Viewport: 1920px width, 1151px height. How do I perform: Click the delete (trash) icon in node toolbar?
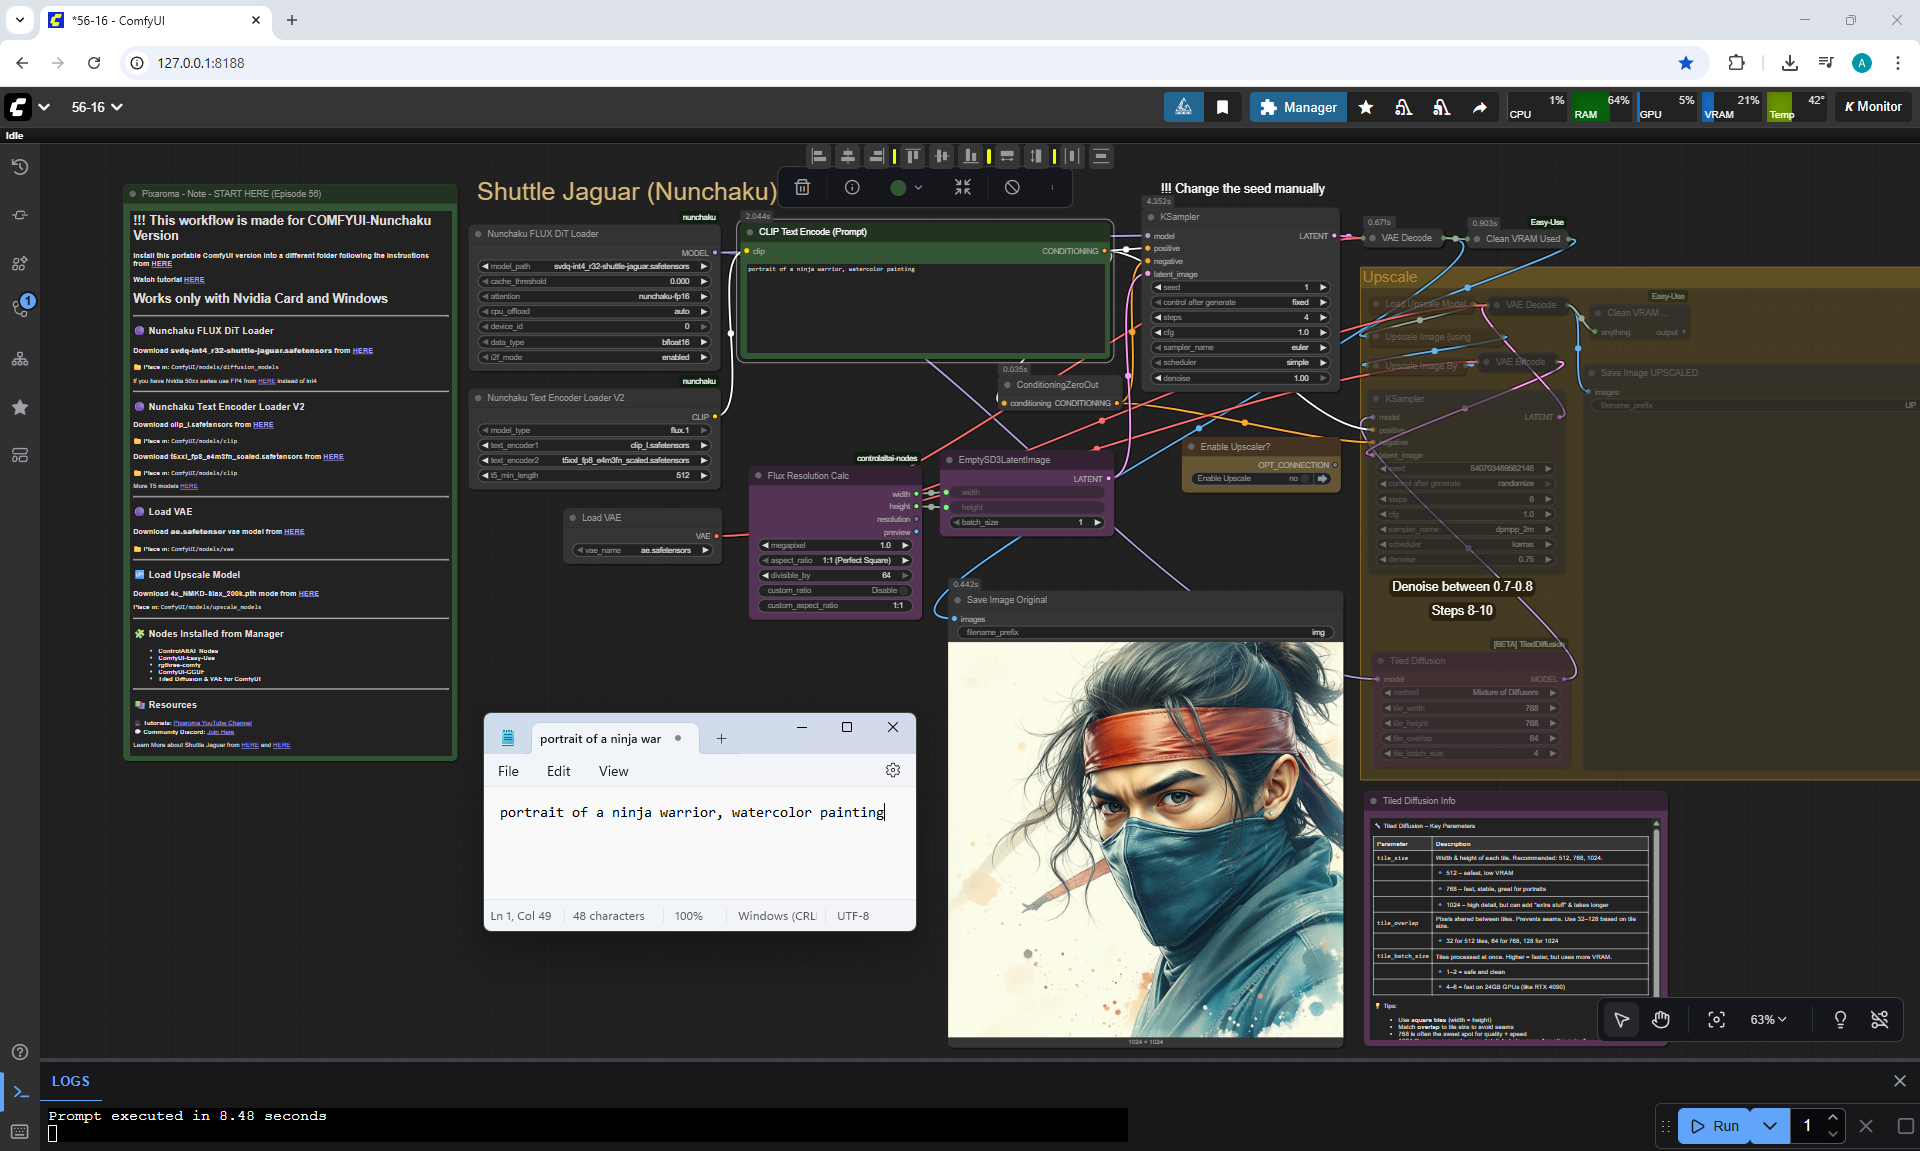click(x=802, y=187)
